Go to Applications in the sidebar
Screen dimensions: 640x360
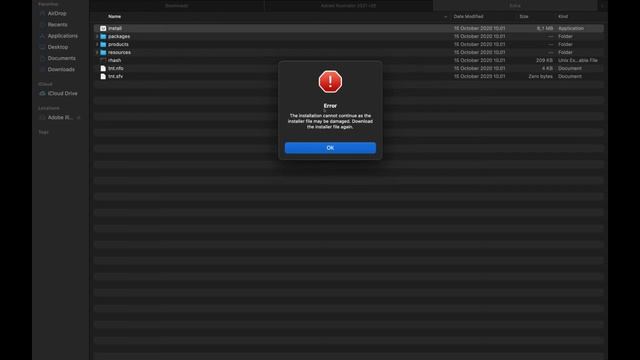pyautogui.click(x=62, y=36)
